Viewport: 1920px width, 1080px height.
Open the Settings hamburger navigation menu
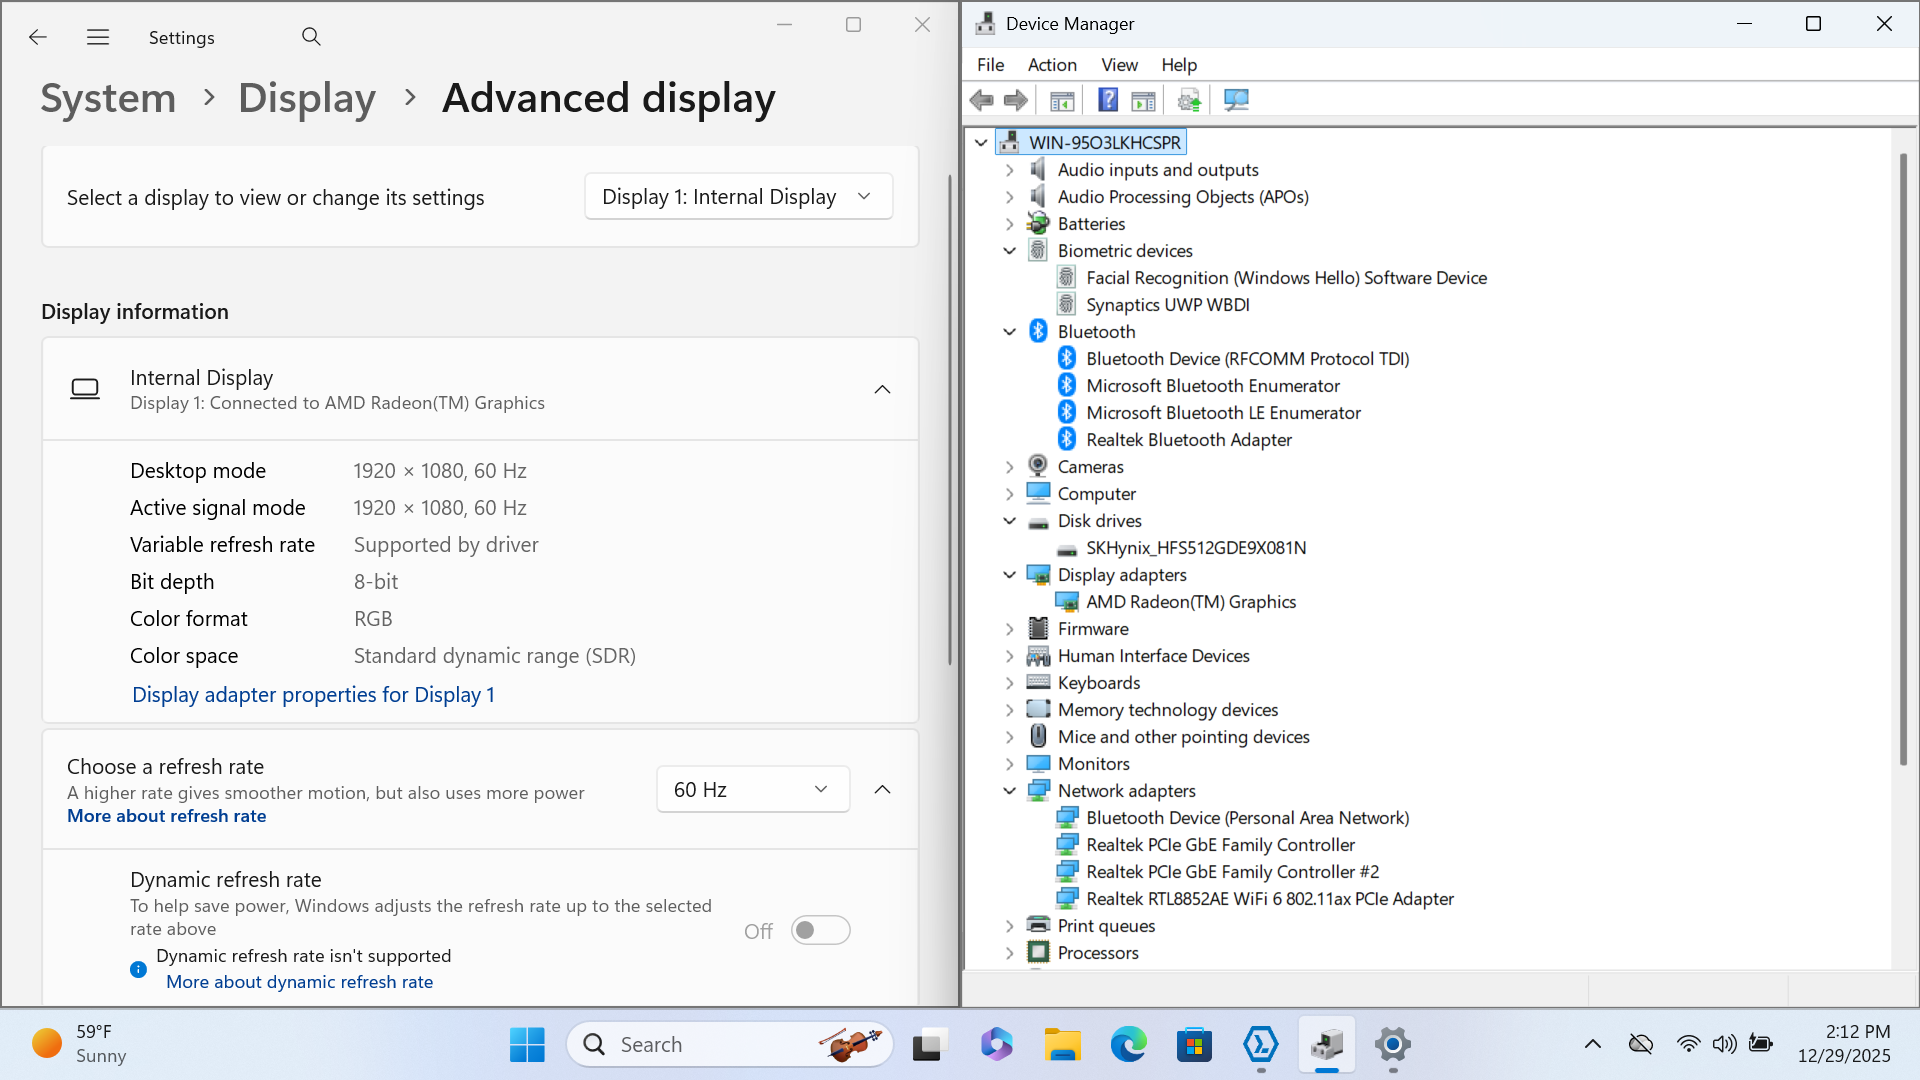point(98,37)
